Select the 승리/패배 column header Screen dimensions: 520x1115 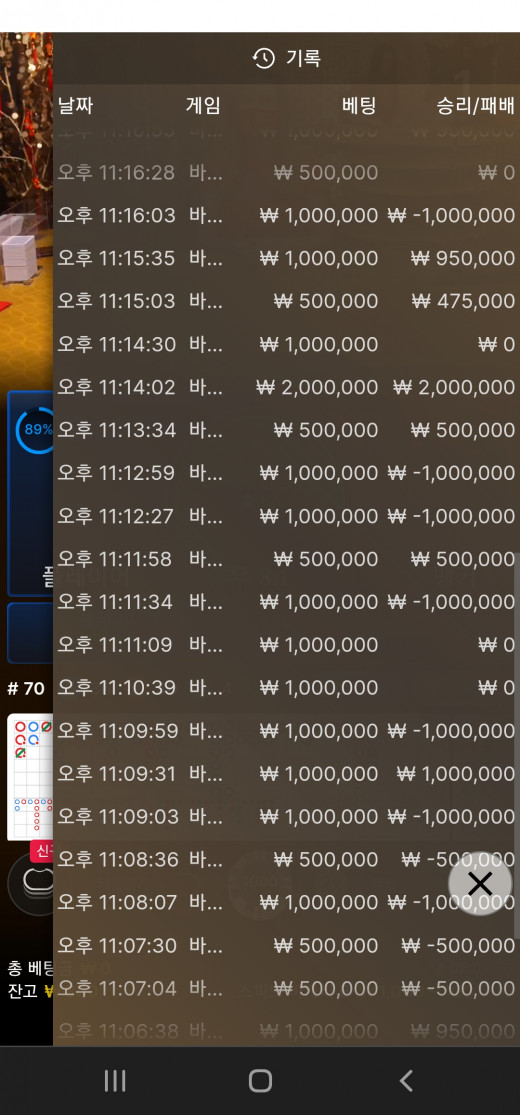(x=475, y=106)
